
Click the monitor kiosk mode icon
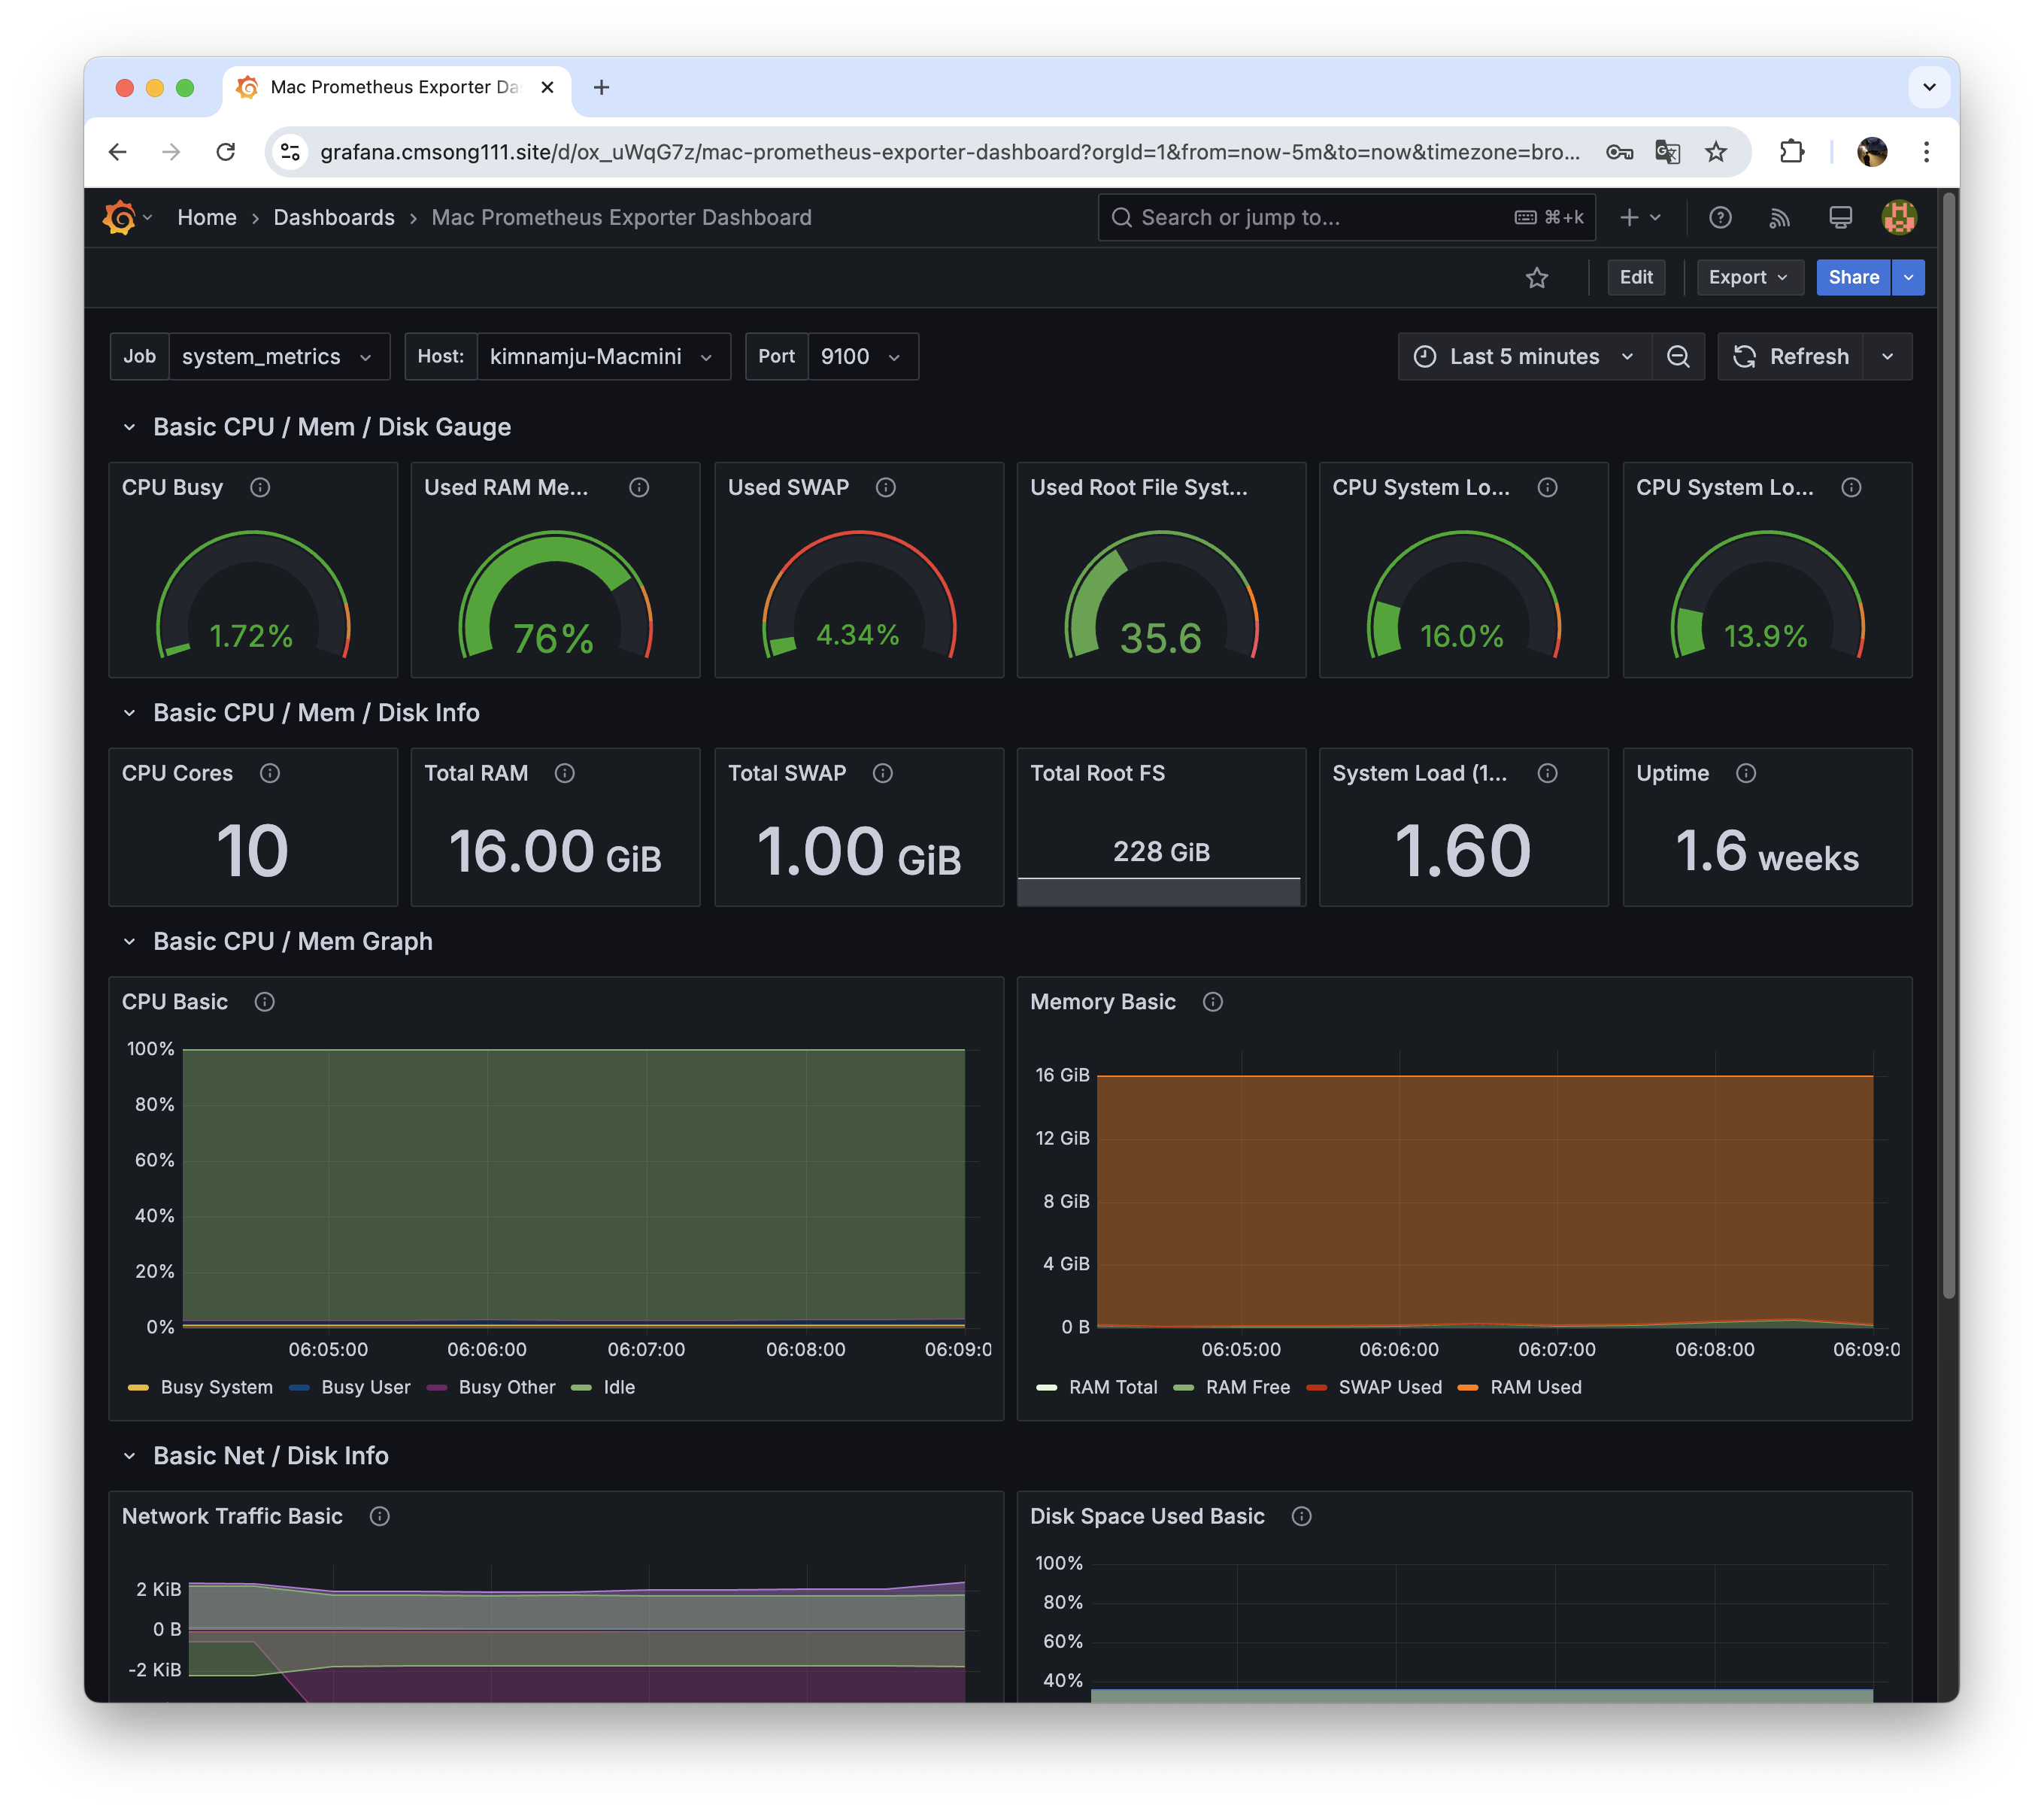pyautogui.click(x=1840, y=217)
